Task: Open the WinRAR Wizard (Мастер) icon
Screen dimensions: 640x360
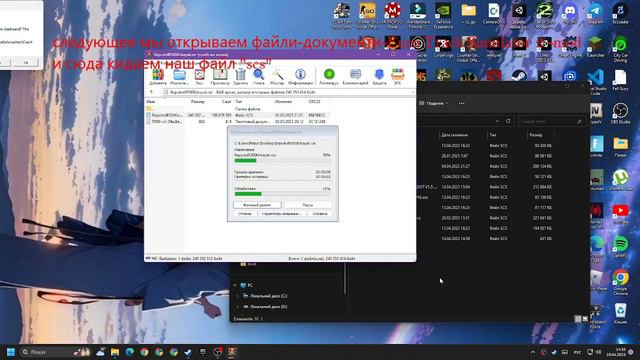Action: coord(277,77)
